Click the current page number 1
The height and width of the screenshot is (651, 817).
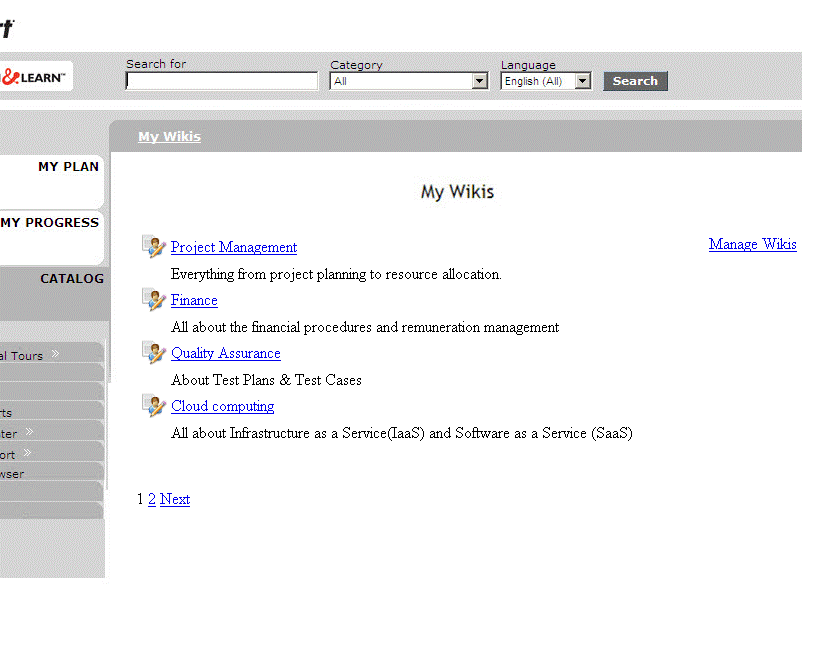(x=140, y=499)
